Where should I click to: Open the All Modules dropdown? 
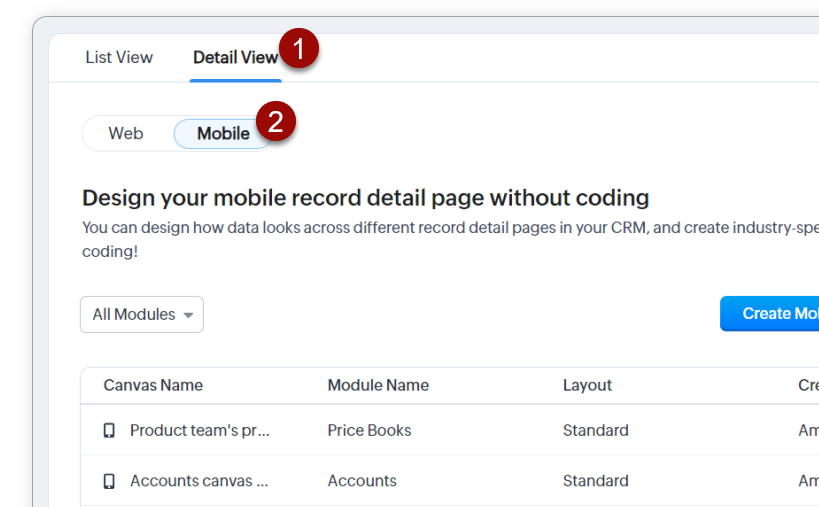tap(142, 314)
